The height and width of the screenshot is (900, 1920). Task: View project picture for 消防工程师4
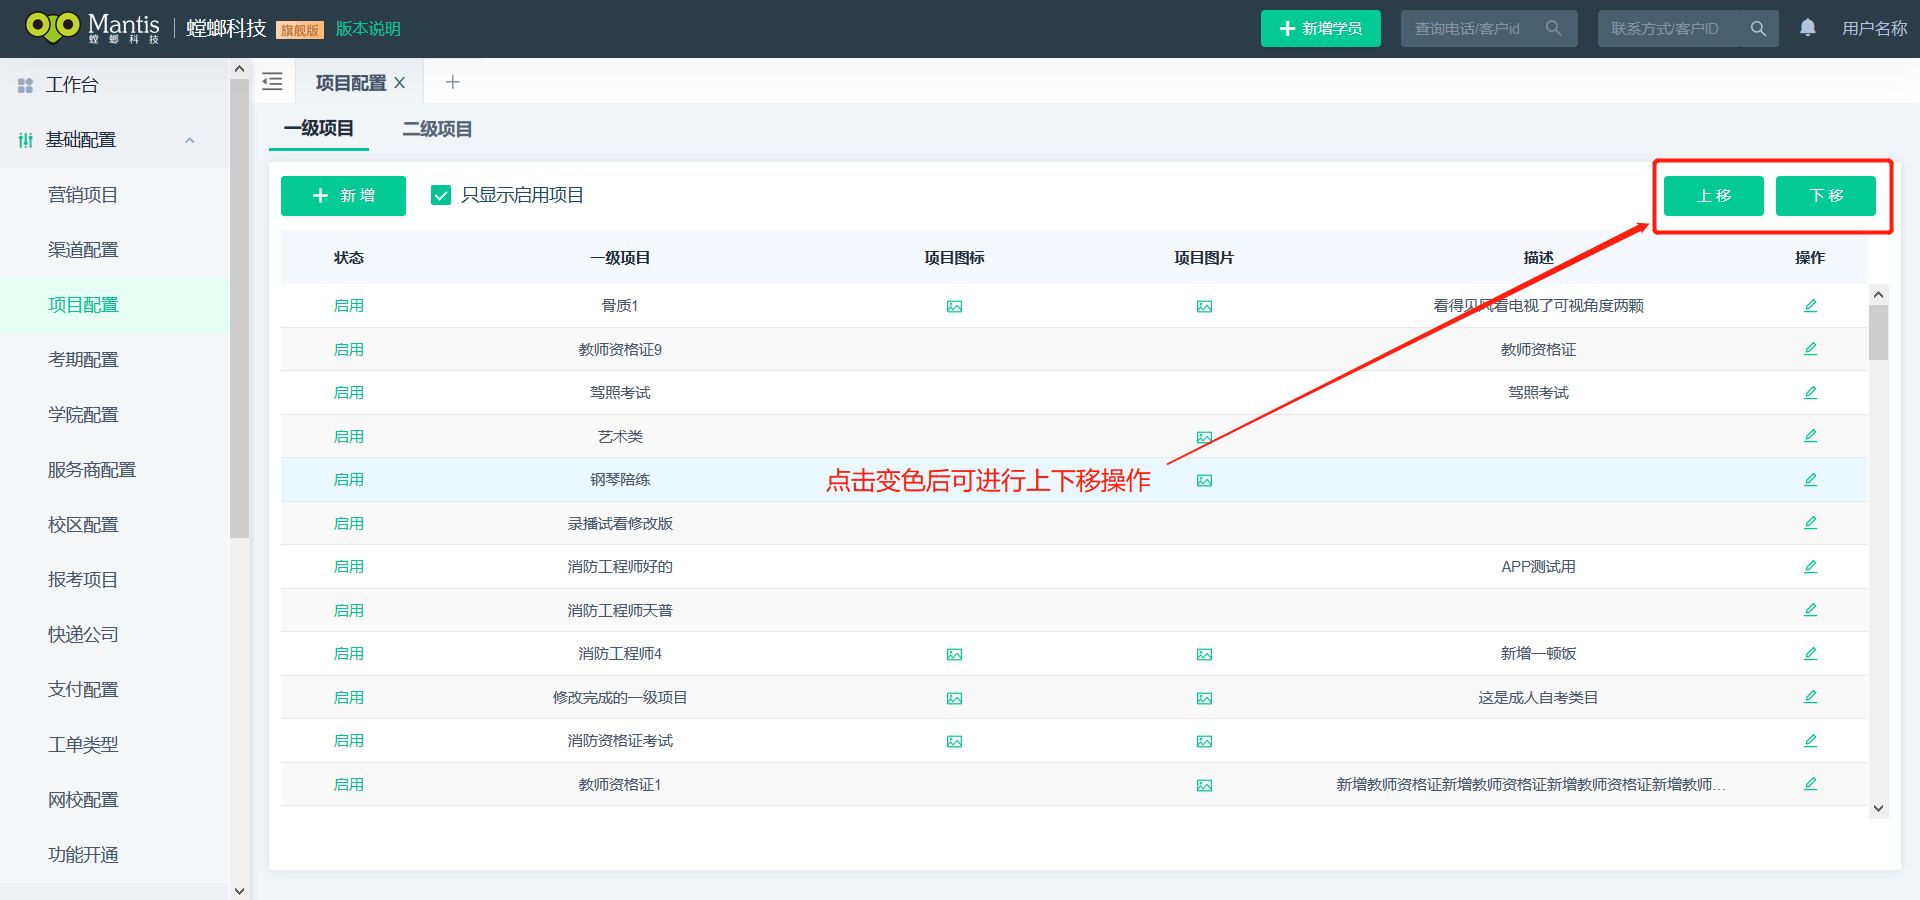[1204, 654]
